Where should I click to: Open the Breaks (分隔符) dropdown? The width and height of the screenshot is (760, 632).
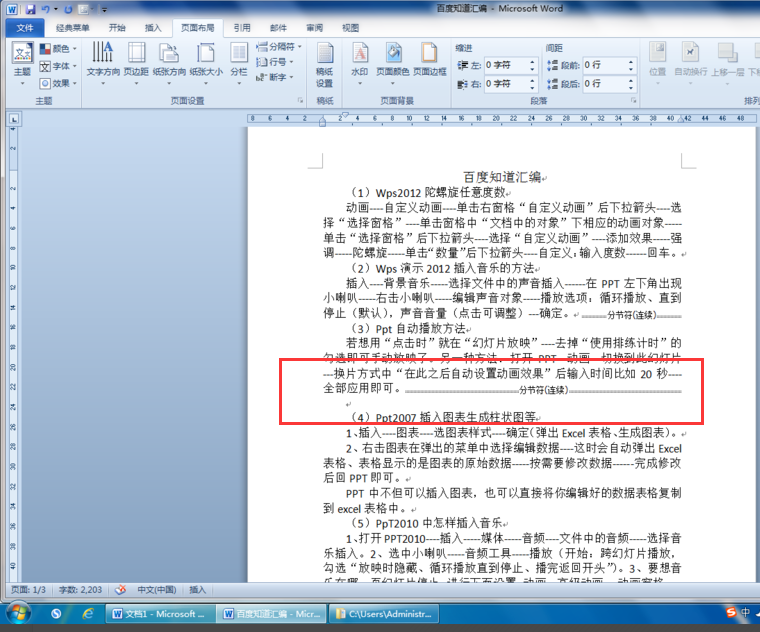coord(279,47)
